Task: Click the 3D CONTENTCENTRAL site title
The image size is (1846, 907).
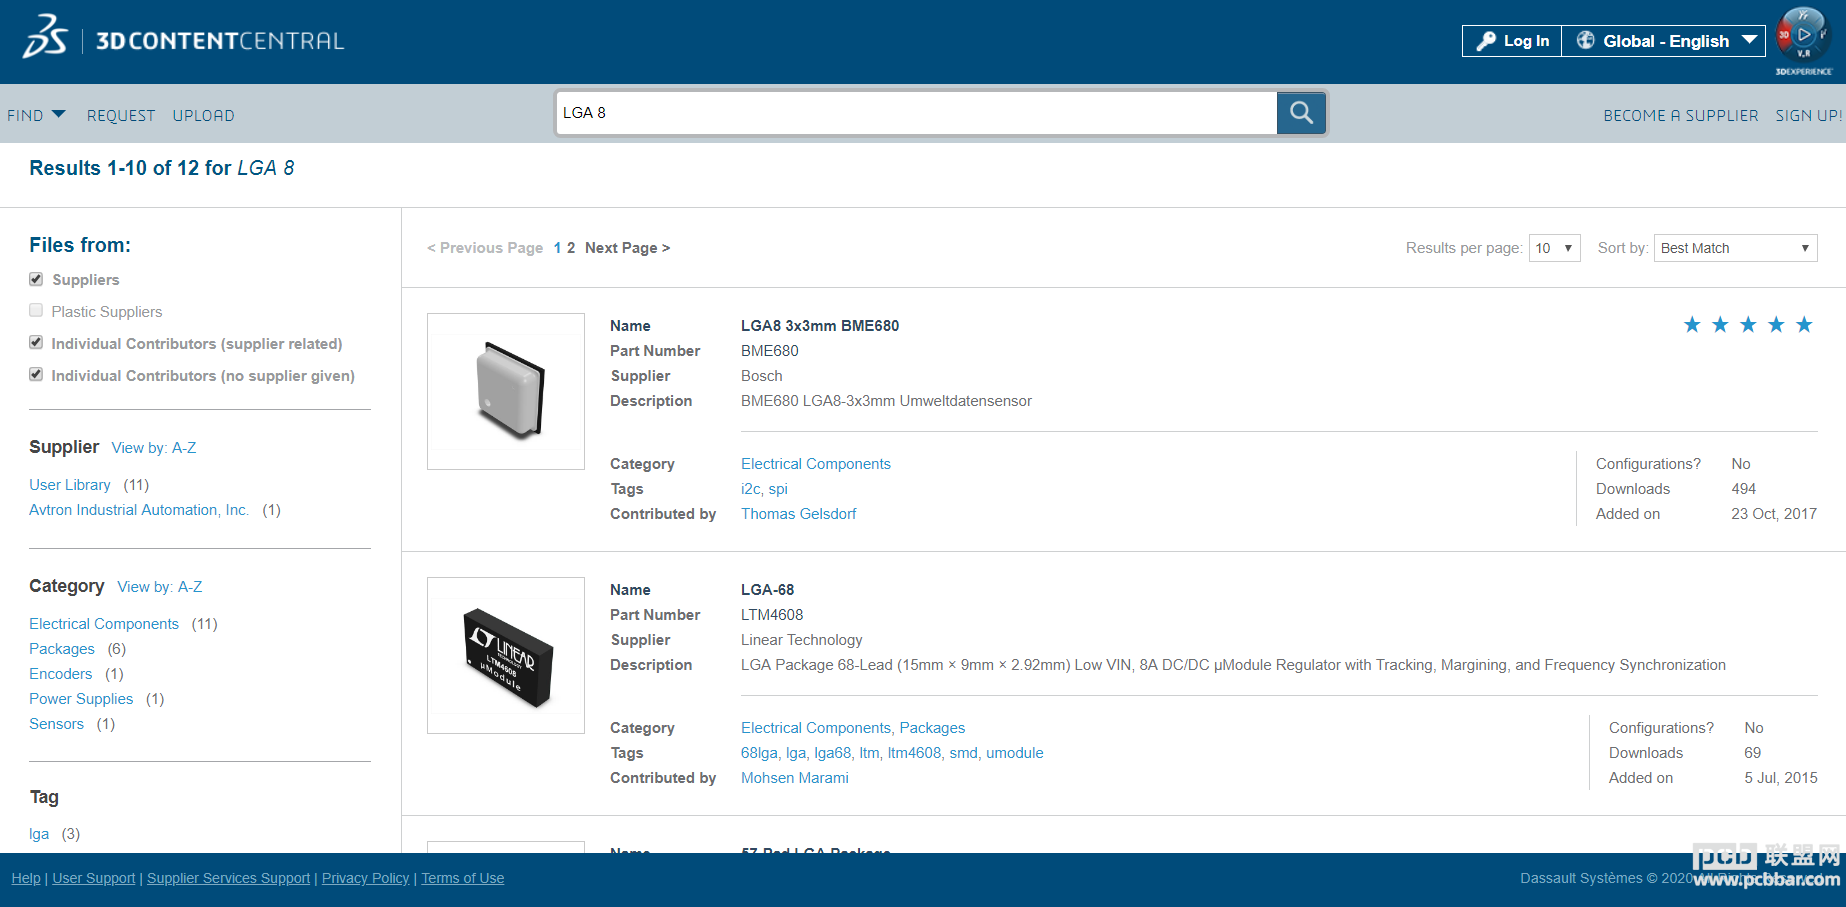Action: pos(220,41)
